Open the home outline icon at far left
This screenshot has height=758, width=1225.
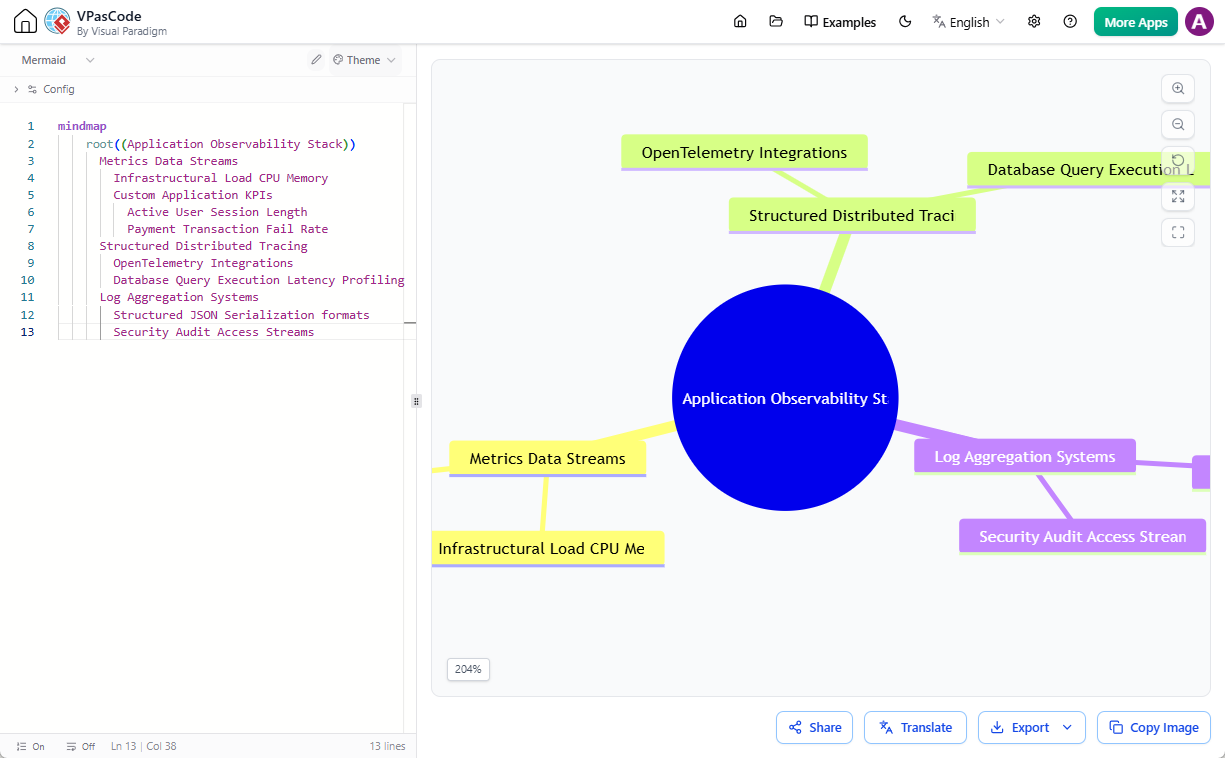25,22
